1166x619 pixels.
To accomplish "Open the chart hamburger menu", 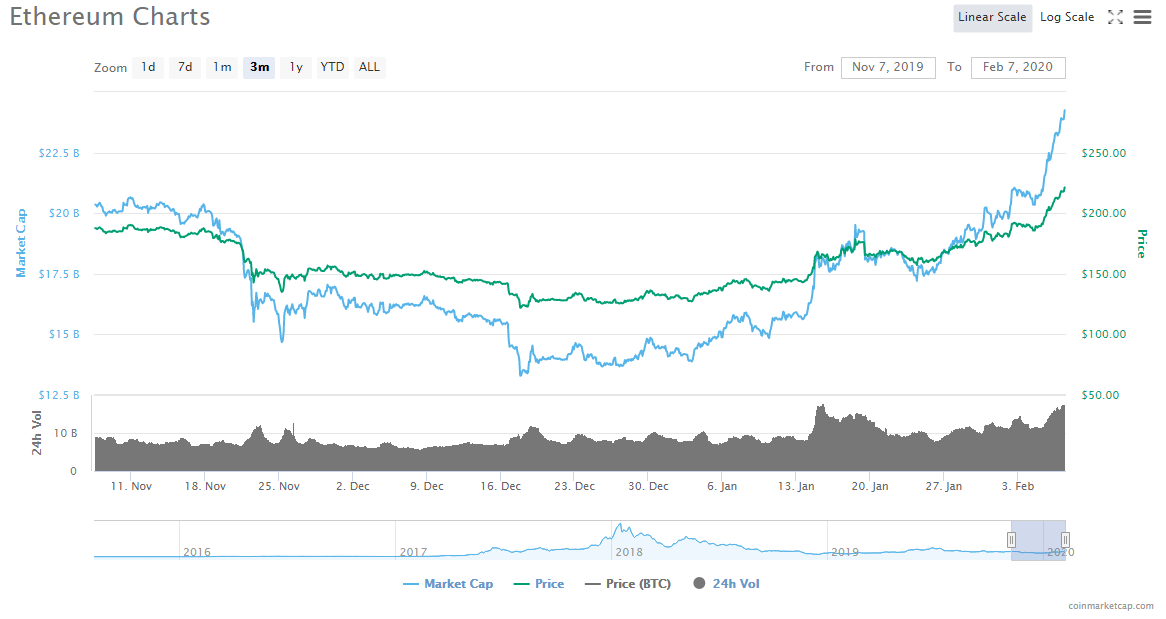I will pos(1142,17).
